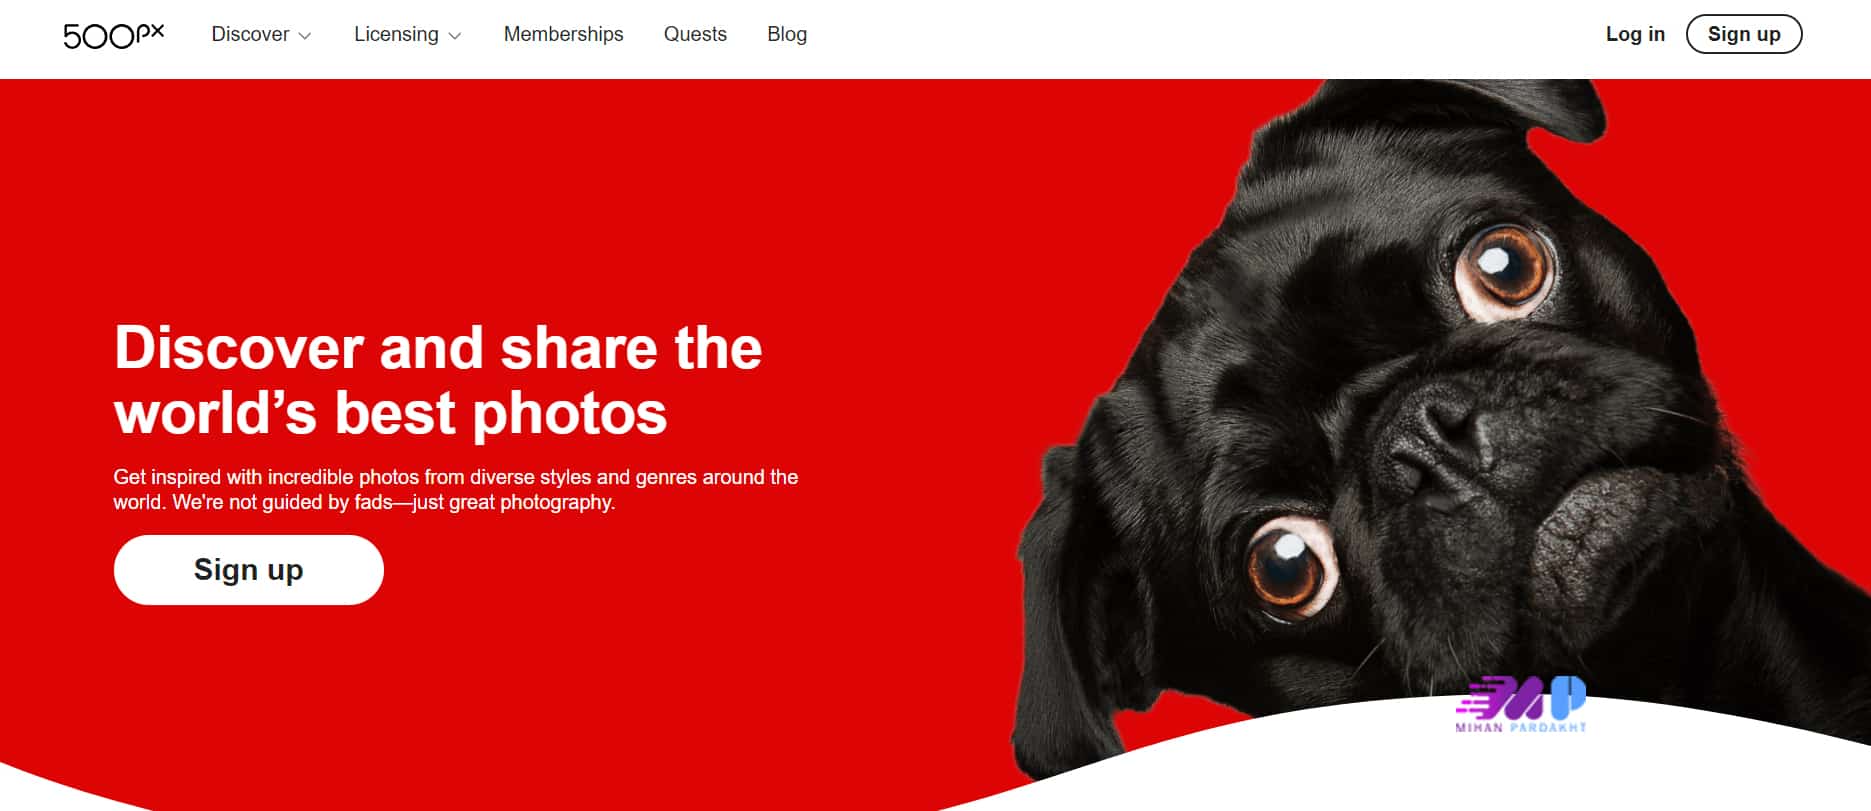Click the pug's lower eye
This screenshot has height=811, width=1871.
tap(1288, 567)
